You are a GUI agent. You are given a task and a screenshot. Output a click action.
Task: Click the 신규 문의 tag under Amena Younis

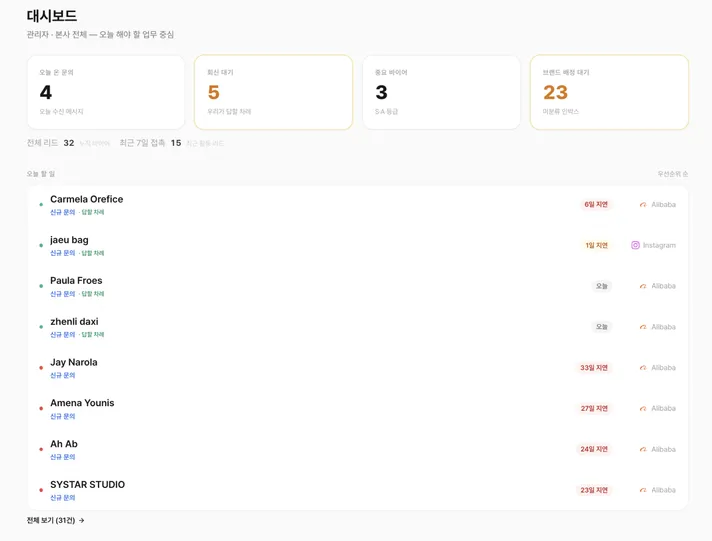(x=63, y=416)
